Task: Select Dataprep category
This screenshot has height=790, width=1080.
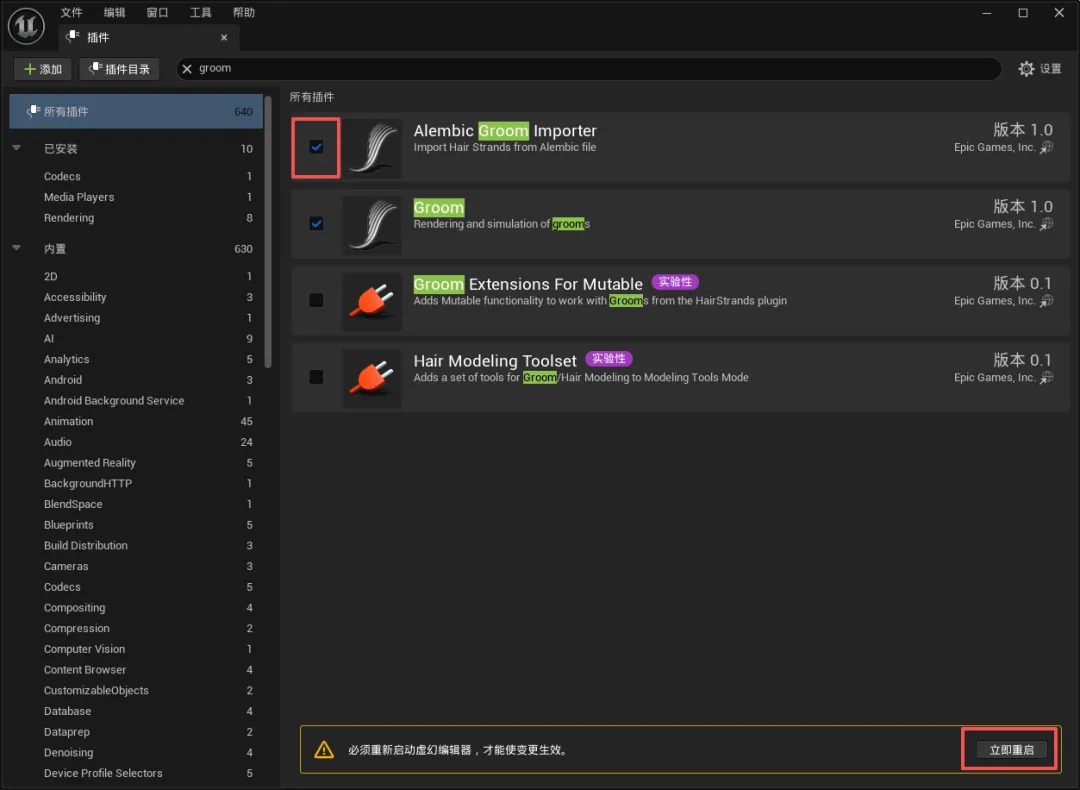Action: 136,731
